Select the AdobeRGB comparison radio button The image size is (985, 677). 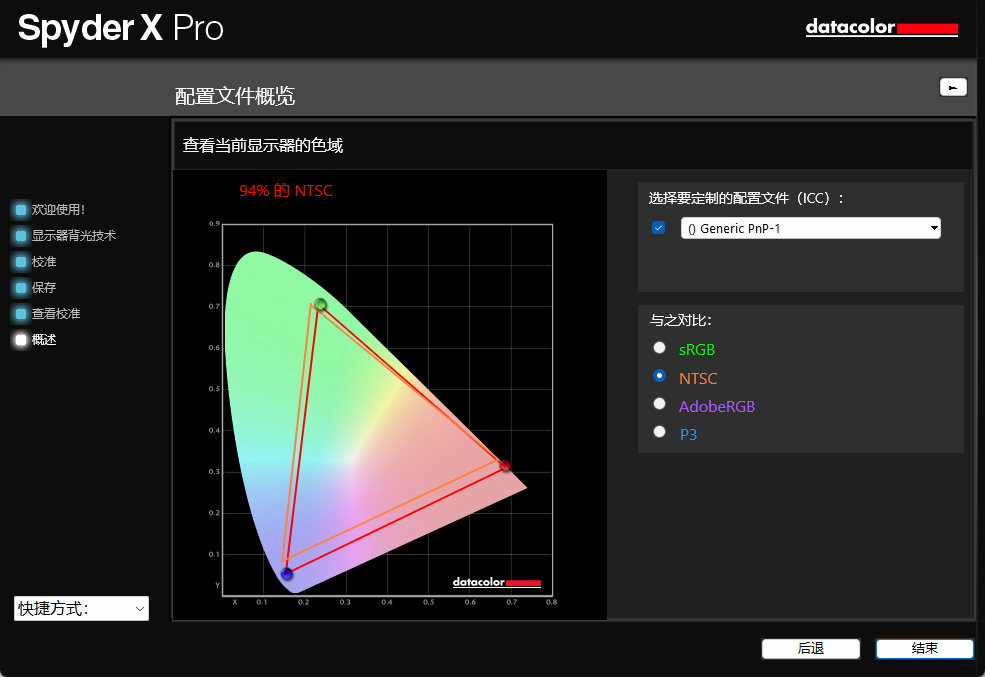(x=659, y=404)
